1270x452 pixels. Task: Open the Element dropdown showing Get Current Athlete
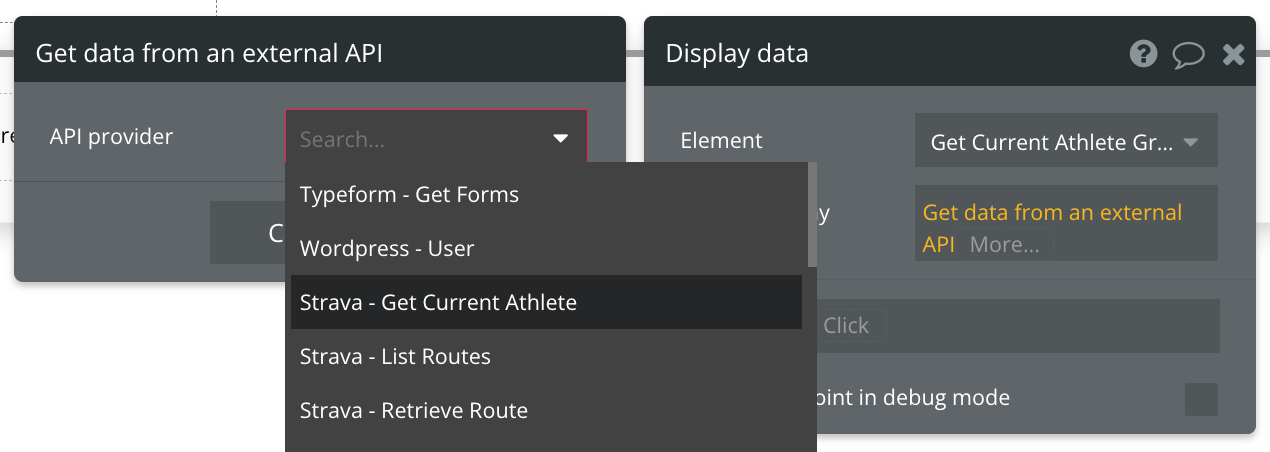click(x=1065, y=143)
